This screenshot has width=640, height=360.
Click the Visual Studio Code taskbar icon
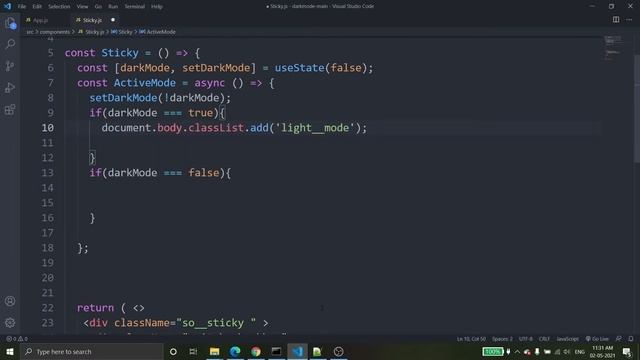point(297,351)
